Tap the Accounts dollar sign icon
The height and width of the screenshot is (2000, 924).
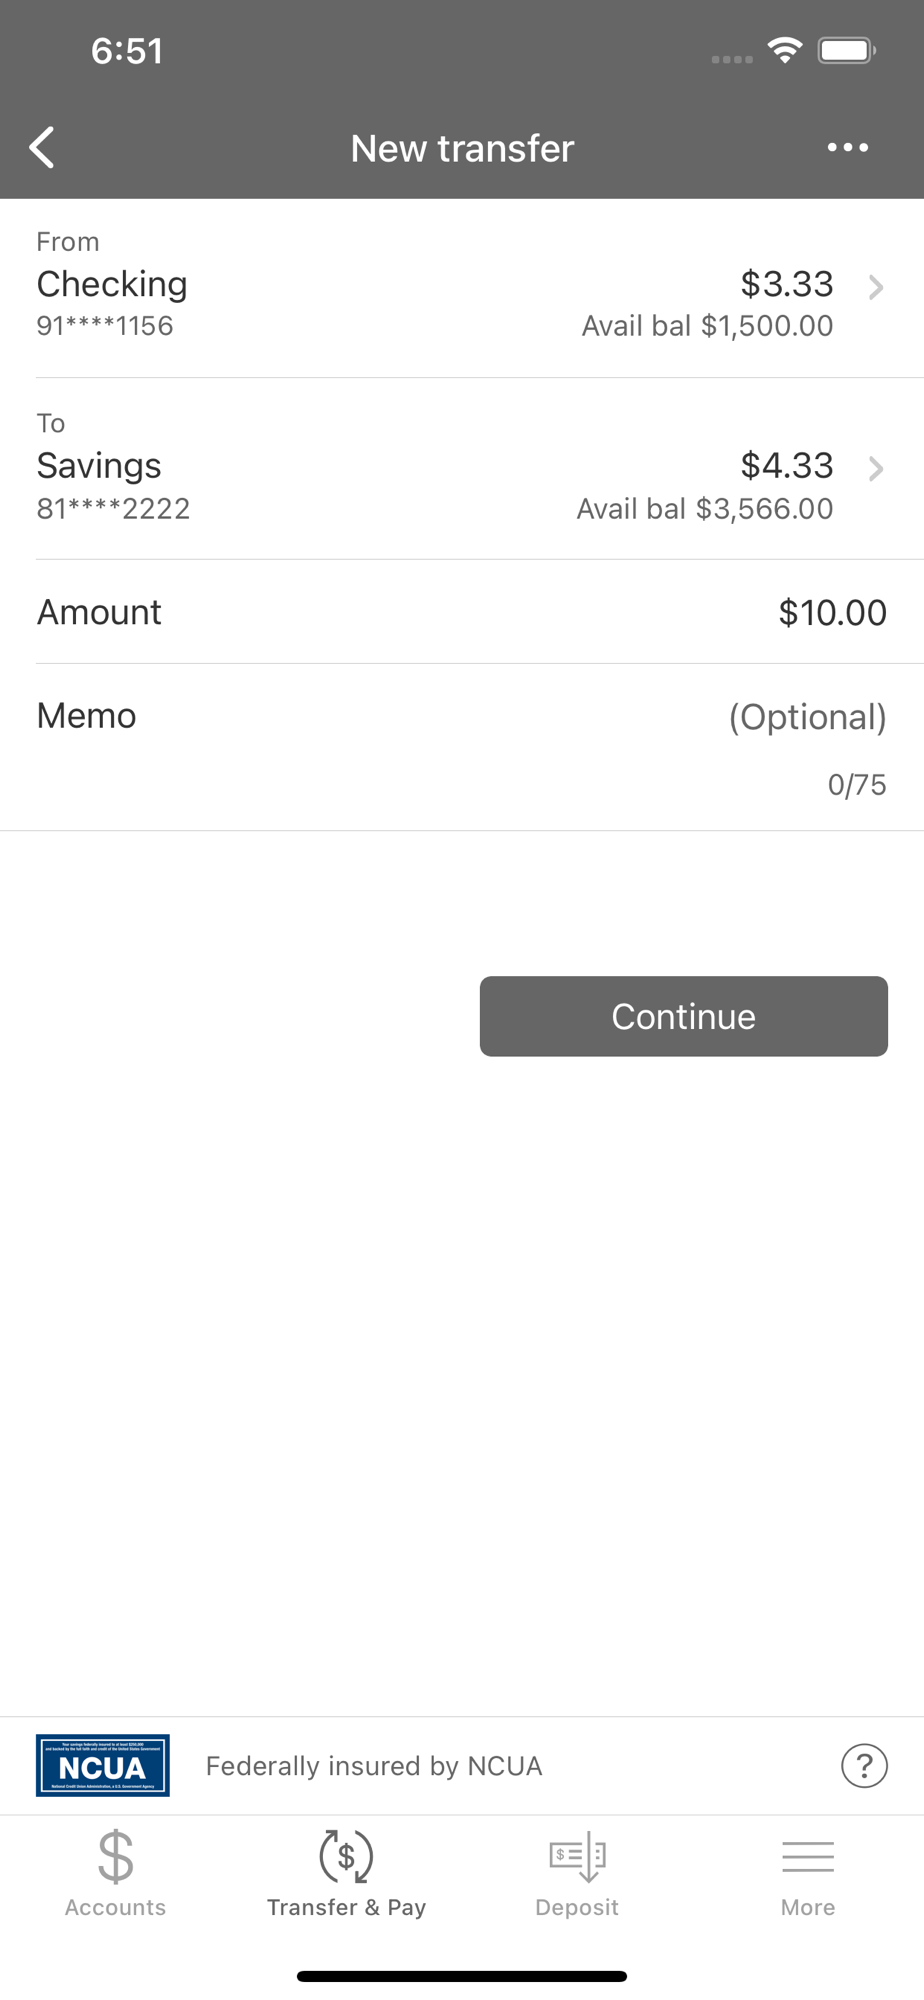point(115,1856)
